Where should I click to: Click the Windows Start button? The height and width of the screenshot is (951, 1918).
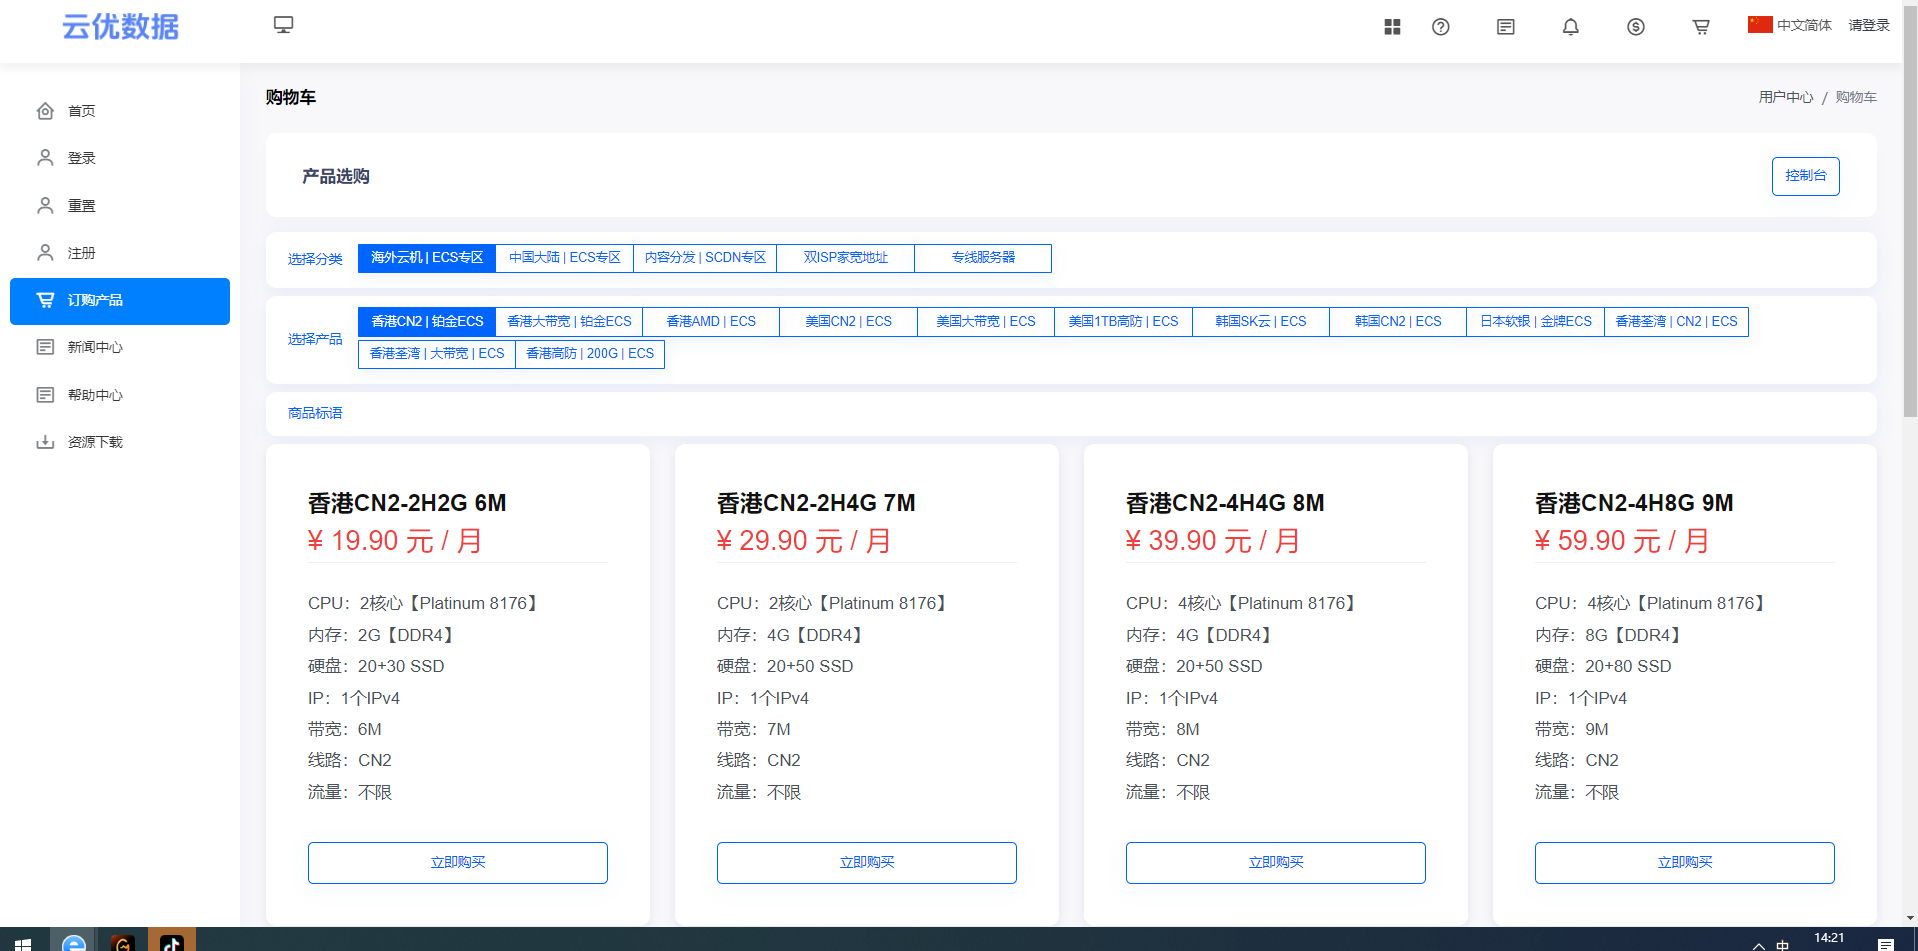22,941
